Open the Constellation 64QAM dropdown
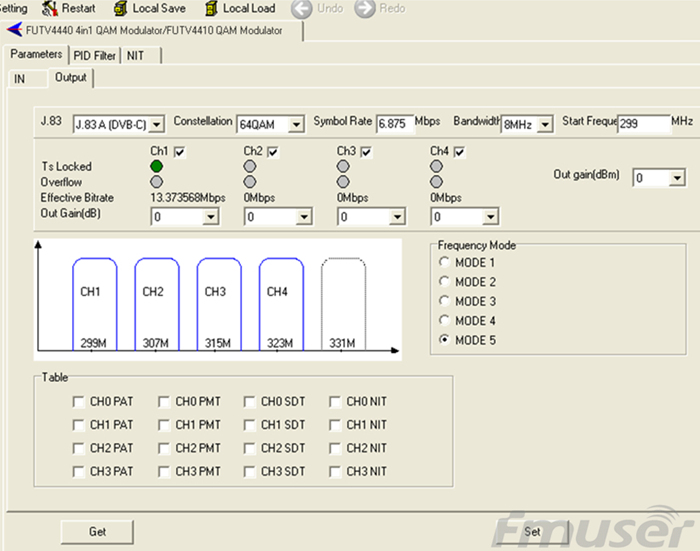Viewport: 700px width, 551px height. pos(296,124)
